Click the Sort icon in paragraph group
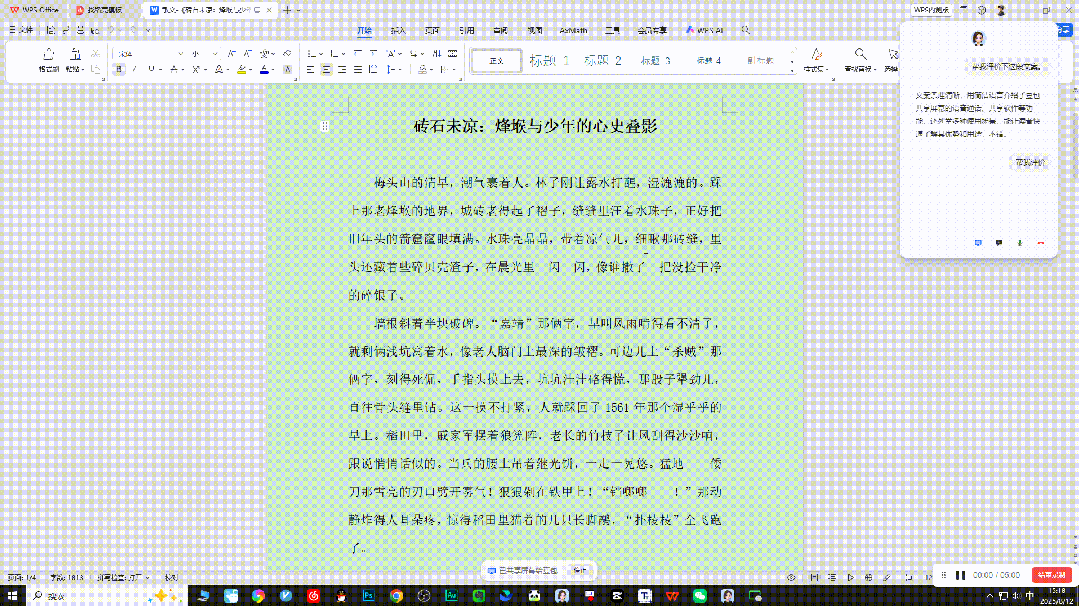1079x606 pixels. coord(436,54)
